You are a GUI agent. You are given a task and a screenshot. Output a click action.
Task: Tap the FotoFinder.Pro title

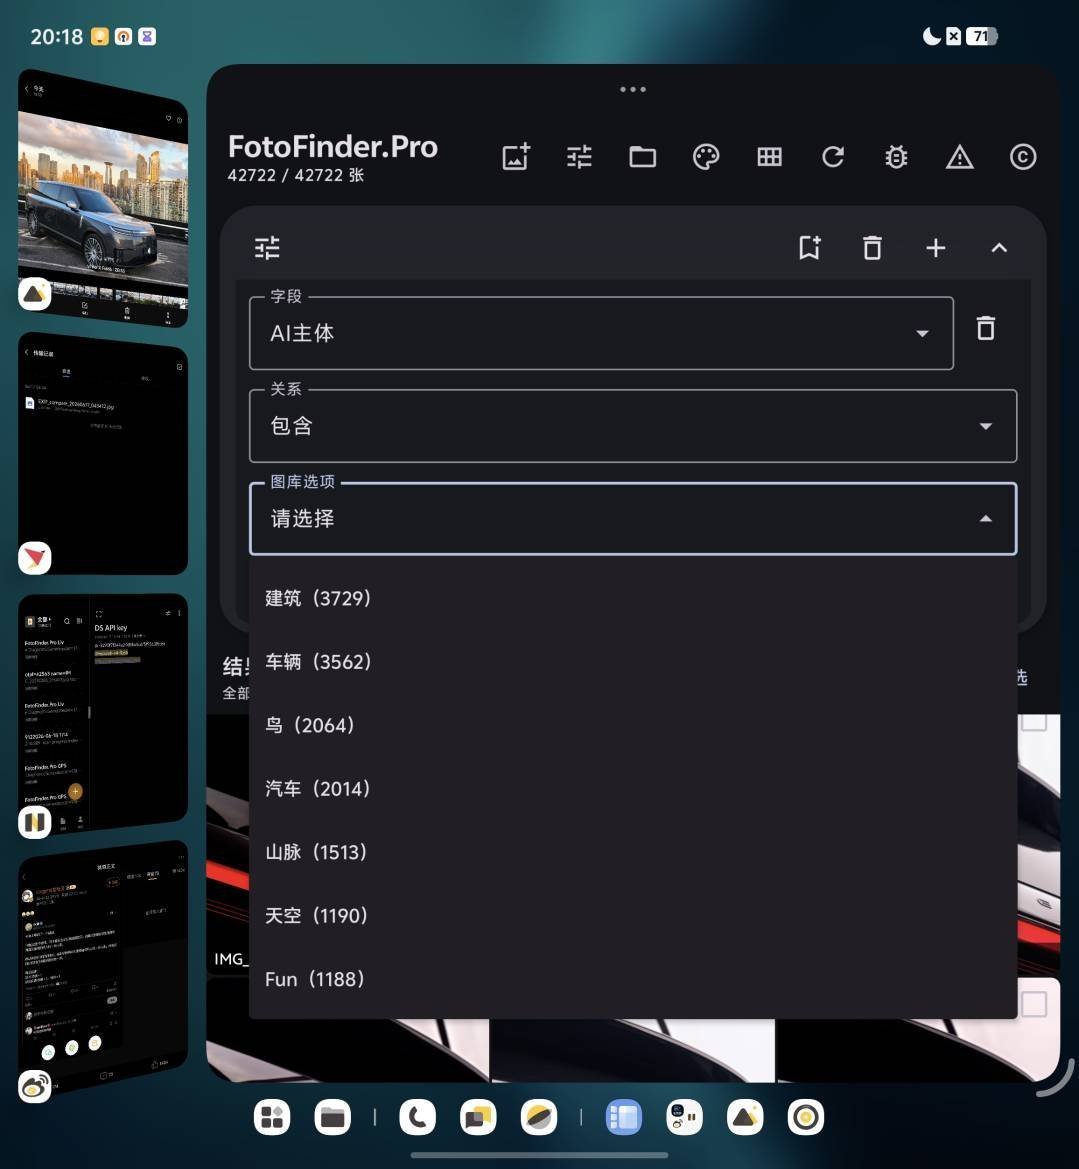333,146
